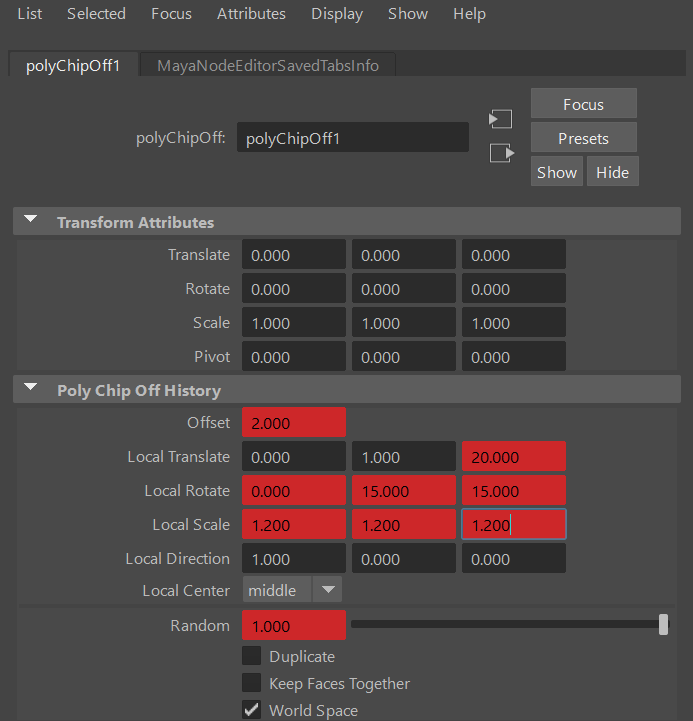Enable the Duplicate checkbox
Screen dimensions: 693x721
pyautogui.click(x=252, y=656)
